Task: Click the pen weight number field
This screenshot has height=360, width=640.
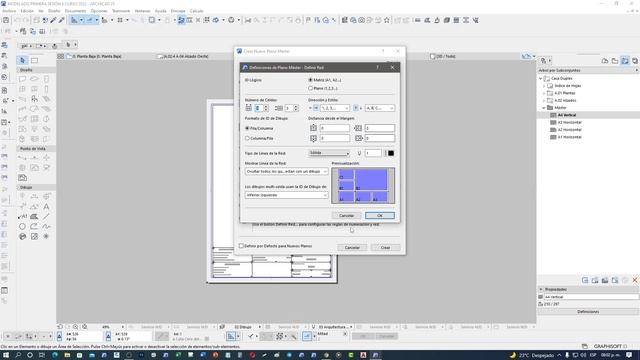Action: coord(373,153)
